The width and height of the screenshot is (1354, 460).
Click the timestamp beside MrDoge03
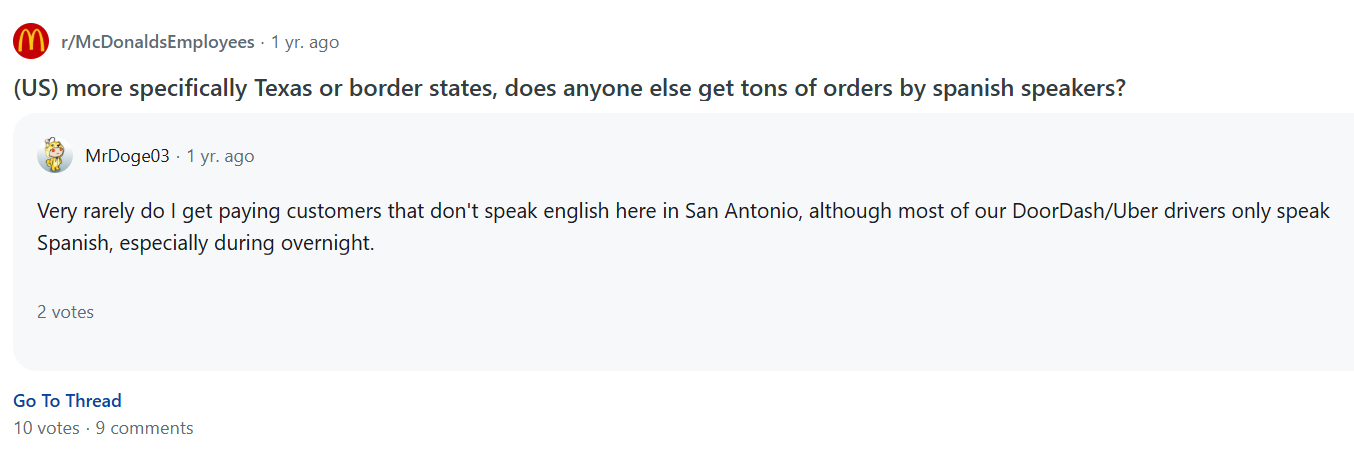(x=220, y=156)
